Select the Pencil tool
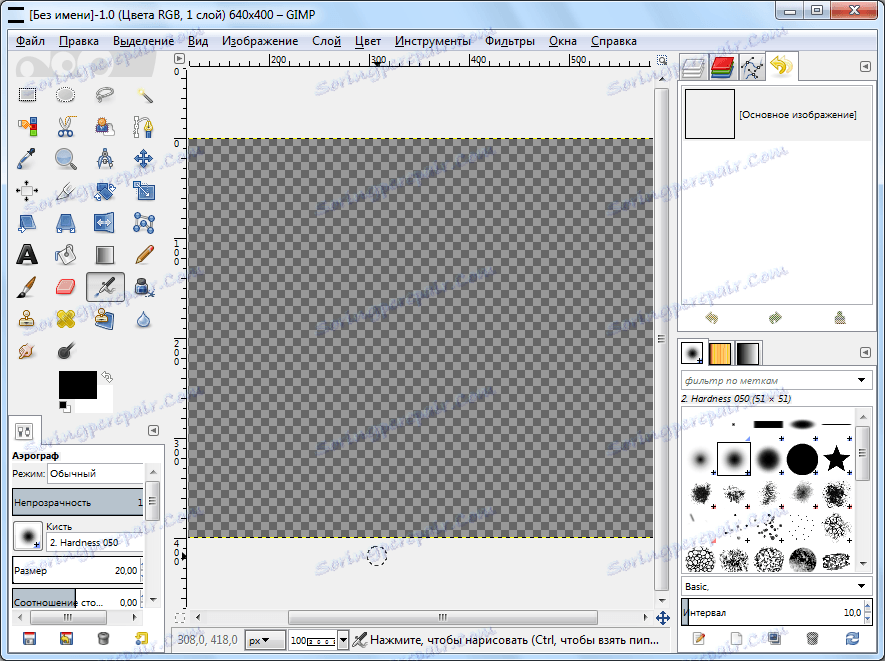The width and height of the screenshot is (885, 661). click(x=144, y=255)
